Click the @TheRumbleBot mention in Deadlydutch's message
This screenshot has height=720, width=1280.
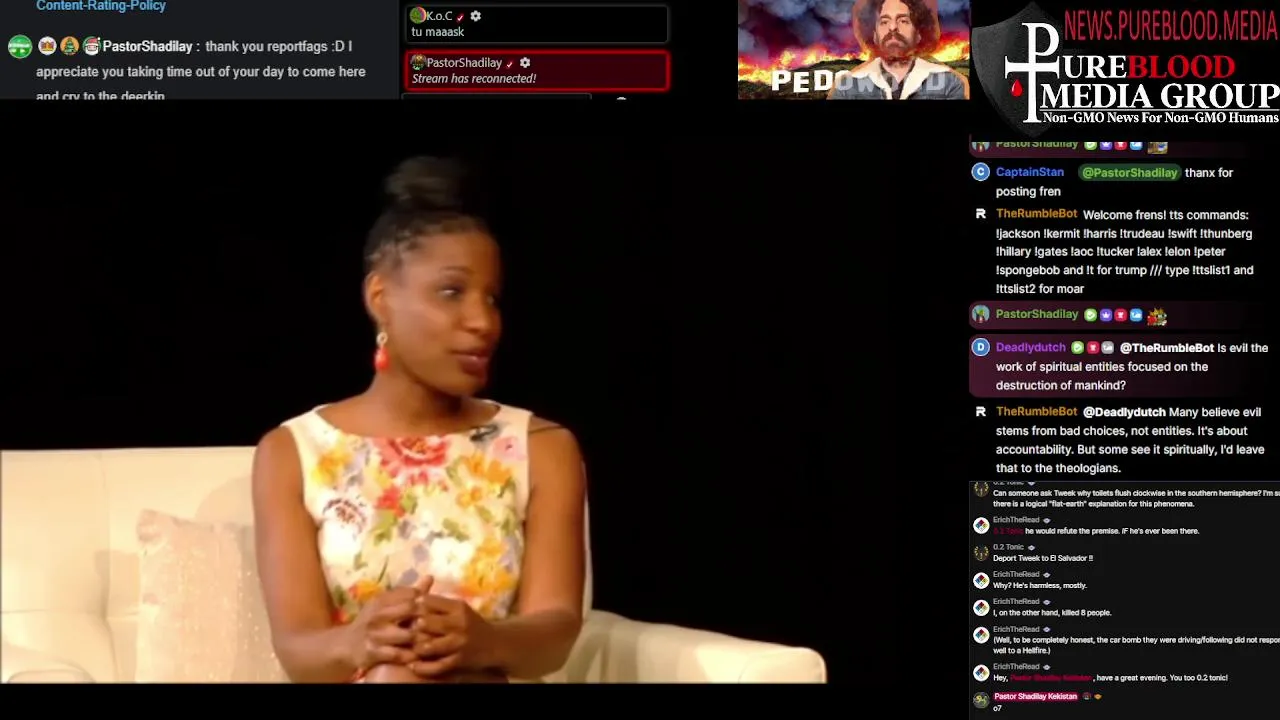tap(1166, 348)
